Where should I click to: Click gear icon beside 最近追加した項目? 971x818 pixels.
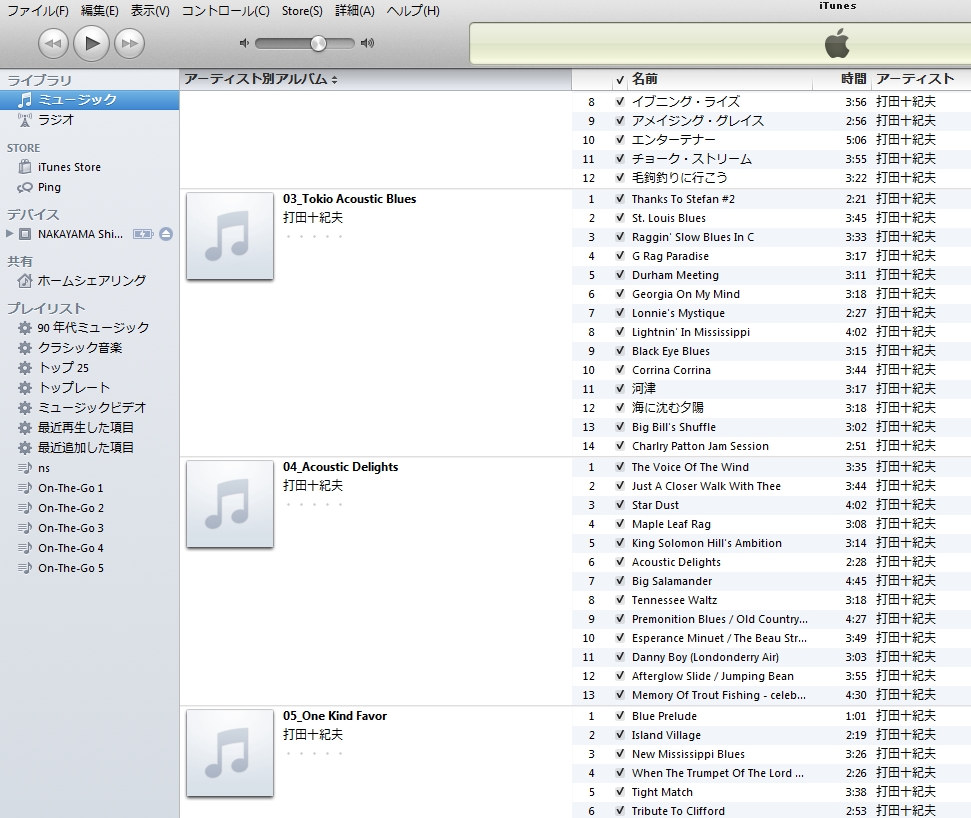(25, 447)
